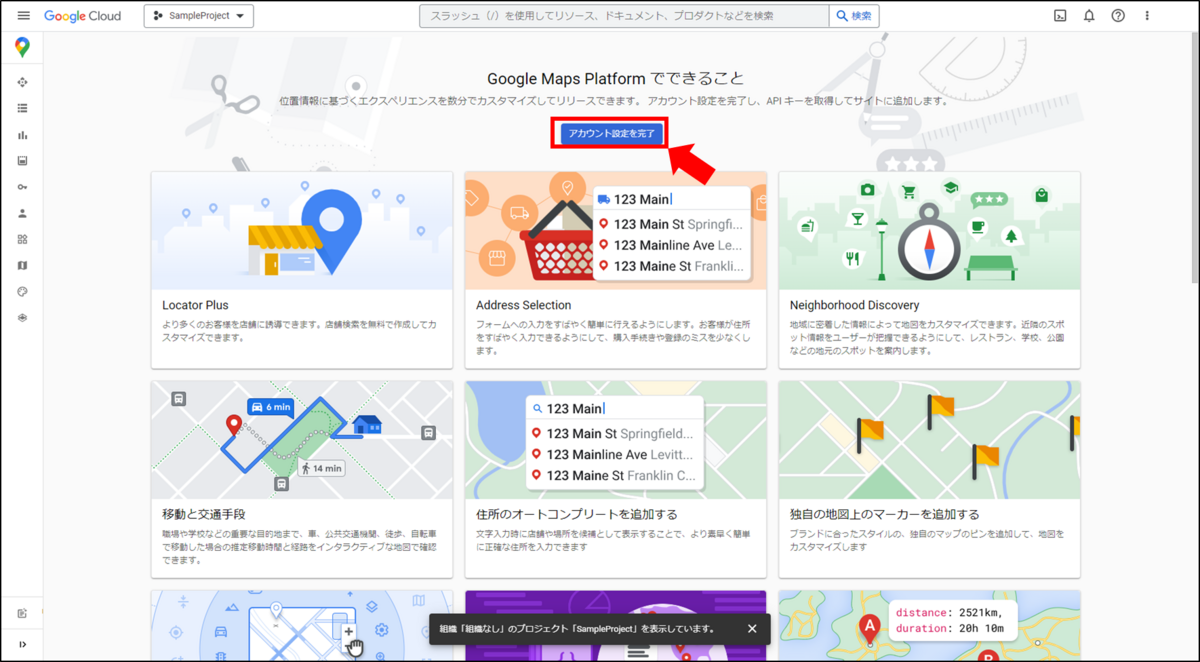Screen dimensions: 1200x662
Task: Dismiss the SampleProject notification toast
Action: (x=752, y=628)
